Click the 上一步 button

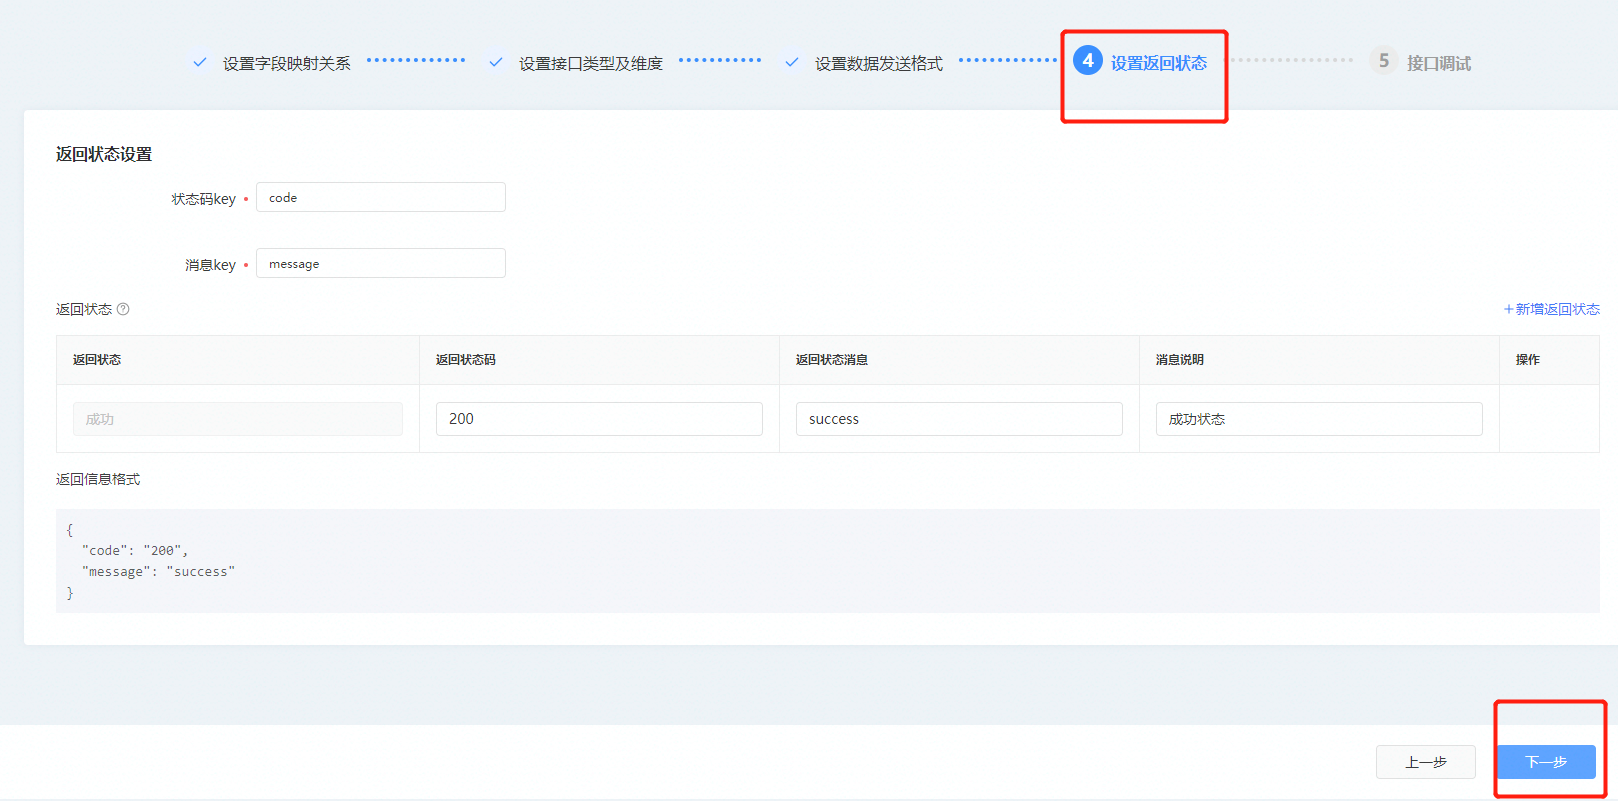point(1426,762)
